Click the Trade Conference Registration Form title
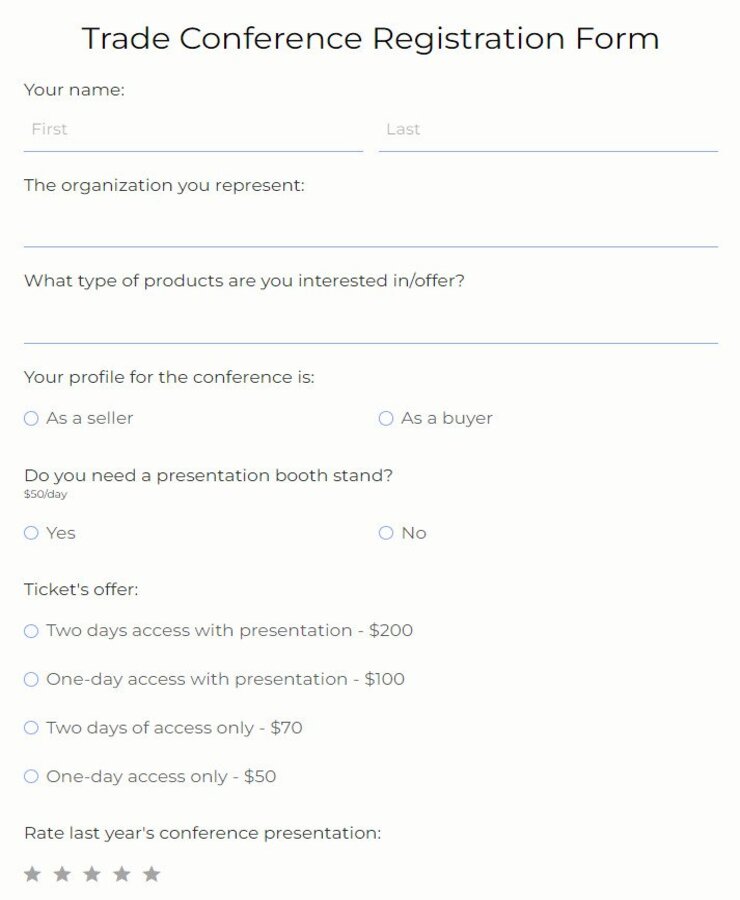Viewport: 740px width, 900px height. pyautogui.click(x=370, y=38)
